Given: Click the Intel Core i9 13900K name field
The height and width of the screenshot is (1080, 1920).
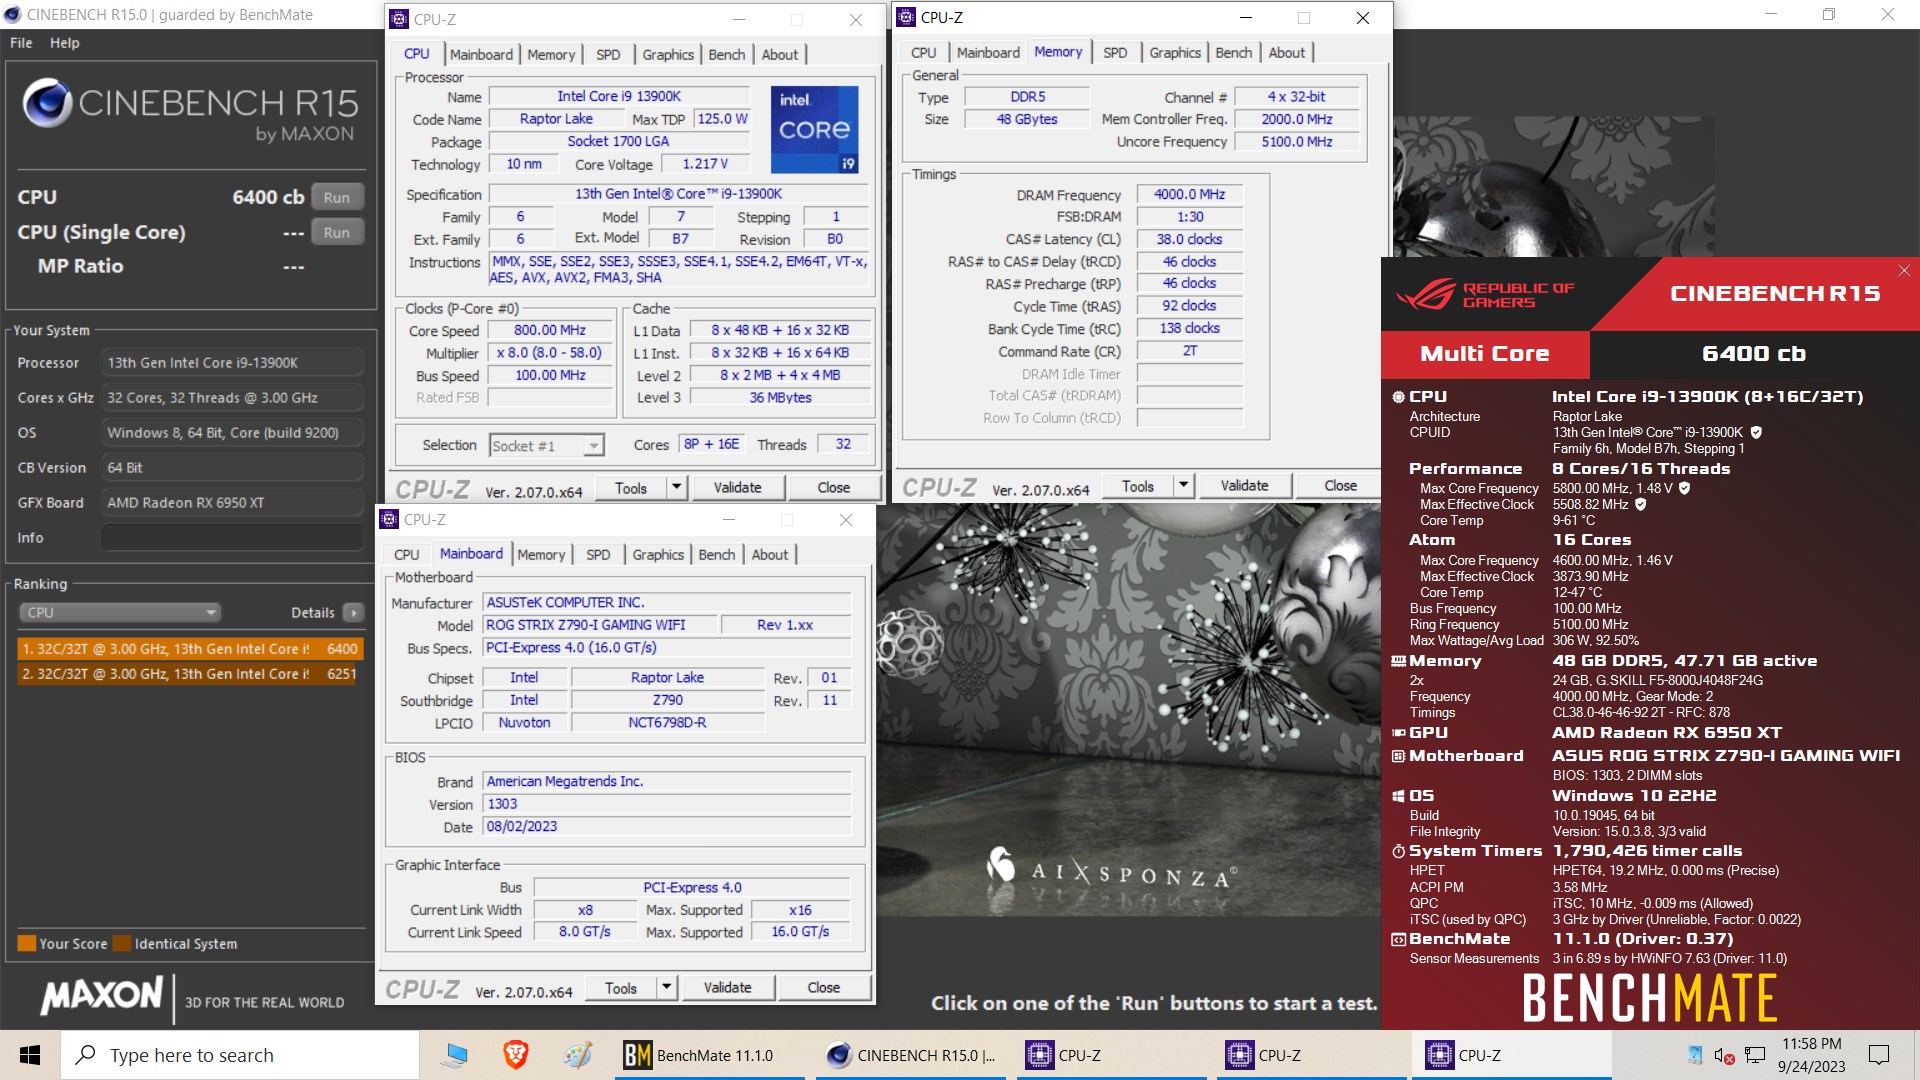Looking at the screenshot, I should pyautogui.click(x=619, y=96).
